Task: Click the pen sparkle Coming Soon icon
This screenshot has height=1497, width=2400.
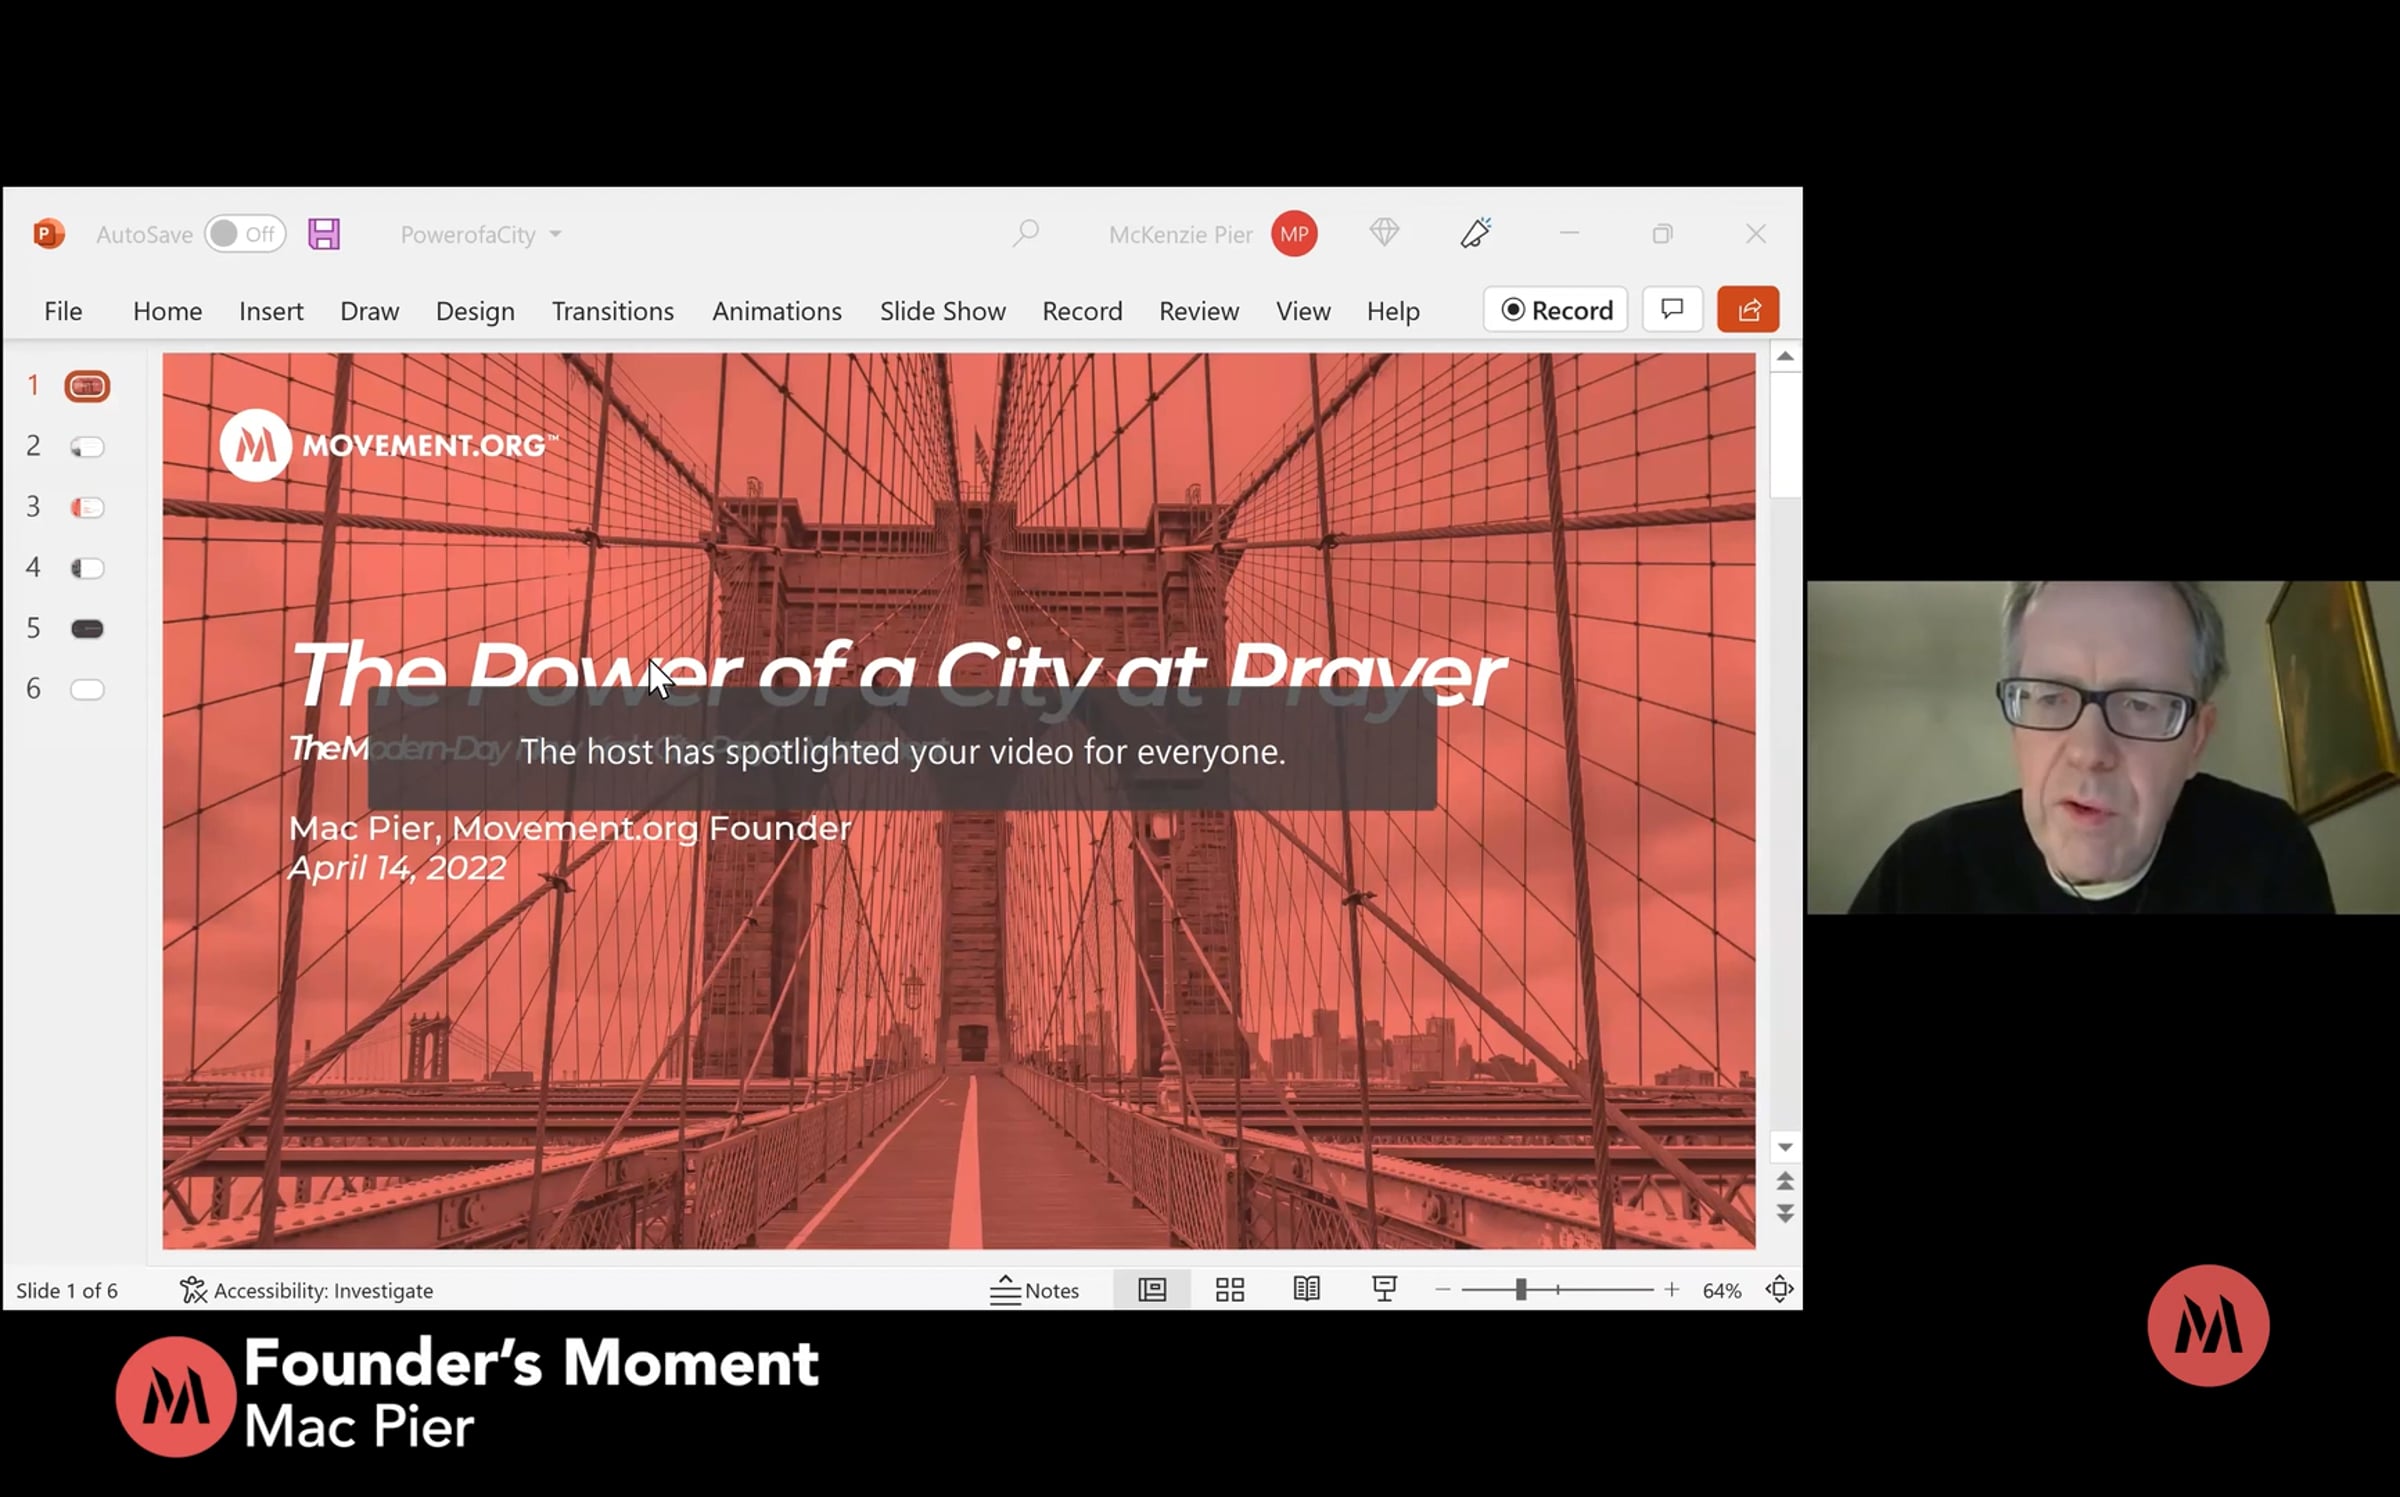Action: [x=1476, y=233]
